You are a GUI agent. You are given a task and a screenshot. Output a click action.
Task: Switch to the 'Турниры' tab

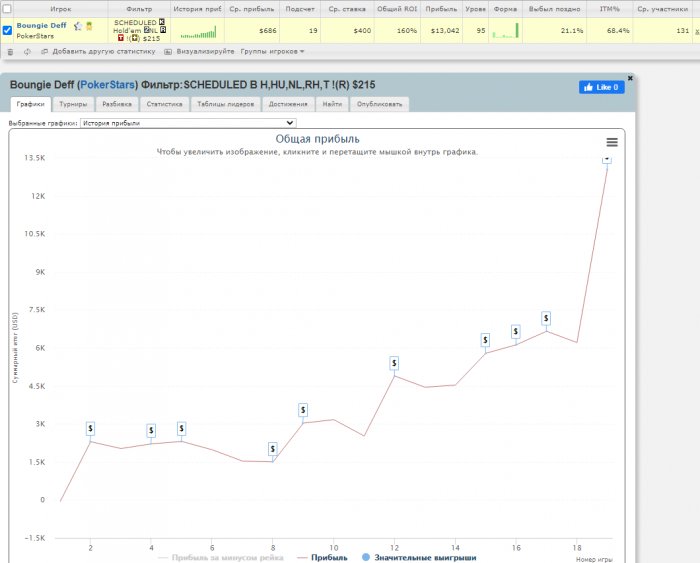coord(71,103)
